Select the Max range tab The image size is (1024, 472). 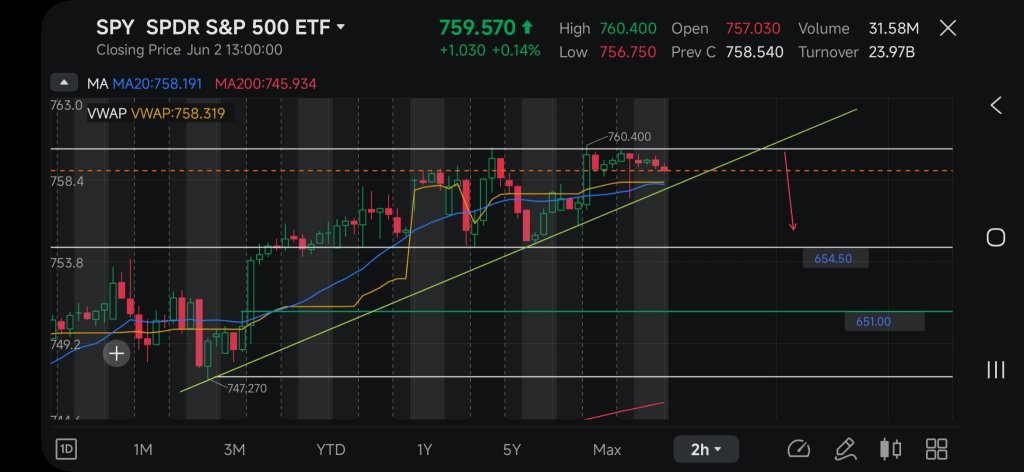(607, 449)
